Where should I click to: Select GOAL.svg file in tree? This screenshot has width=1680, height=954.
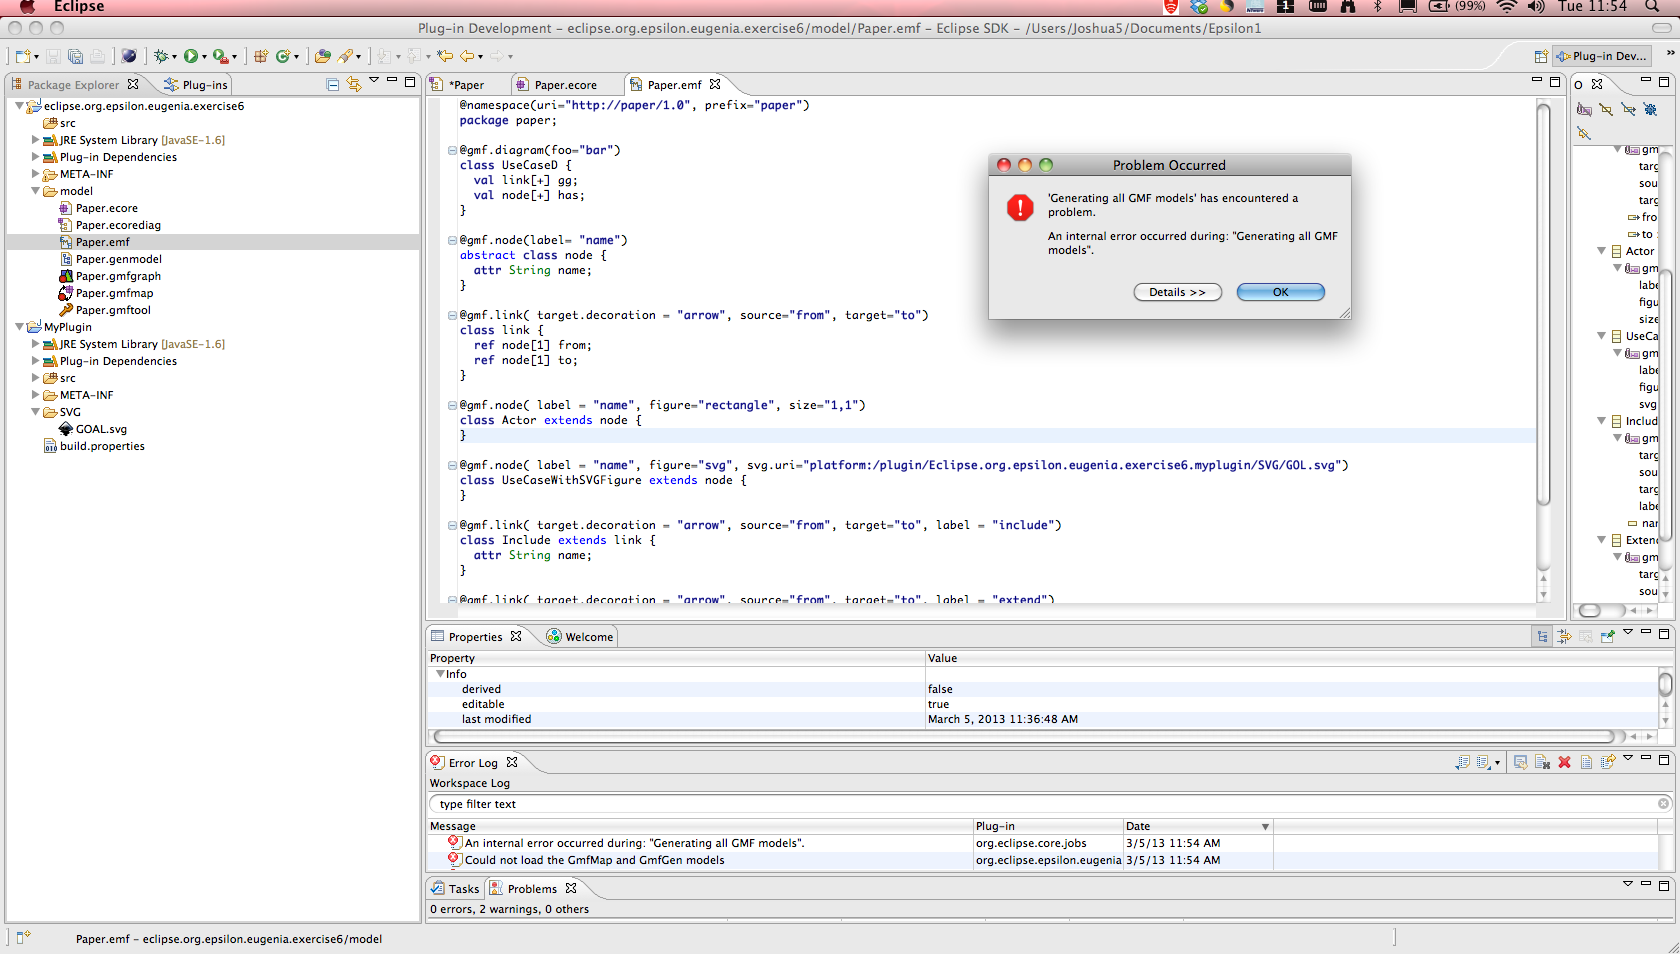click(93, 429)
